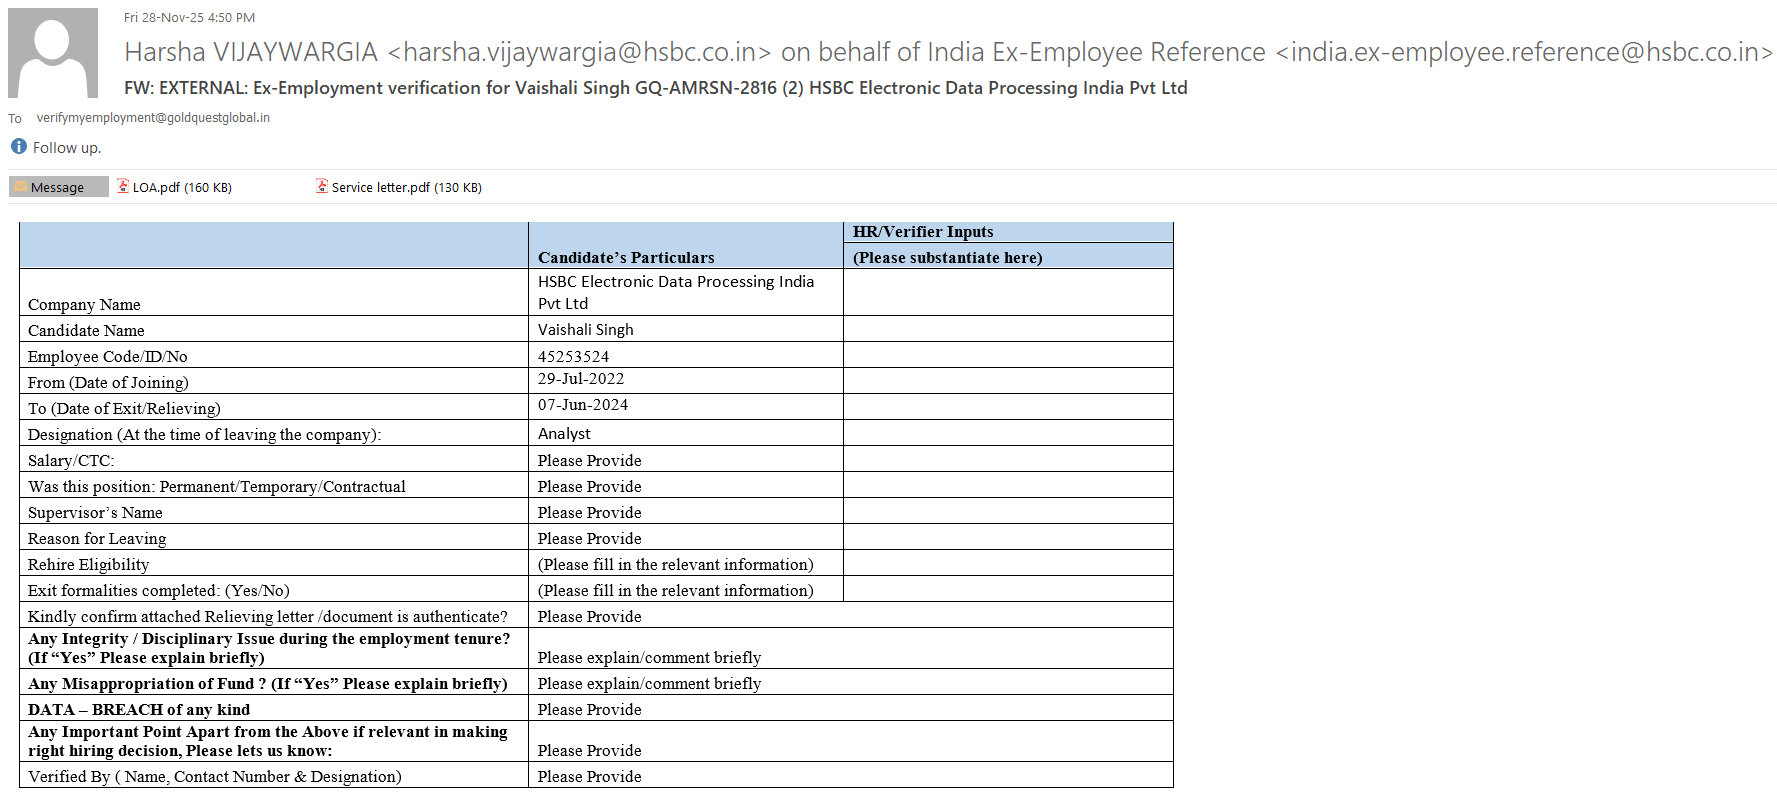The height and width of the screenshot is (797, 1777).
Task: Click the india.ex-employee.reference@hsbc.co.in address
Action: click(x=1524, y=52)
